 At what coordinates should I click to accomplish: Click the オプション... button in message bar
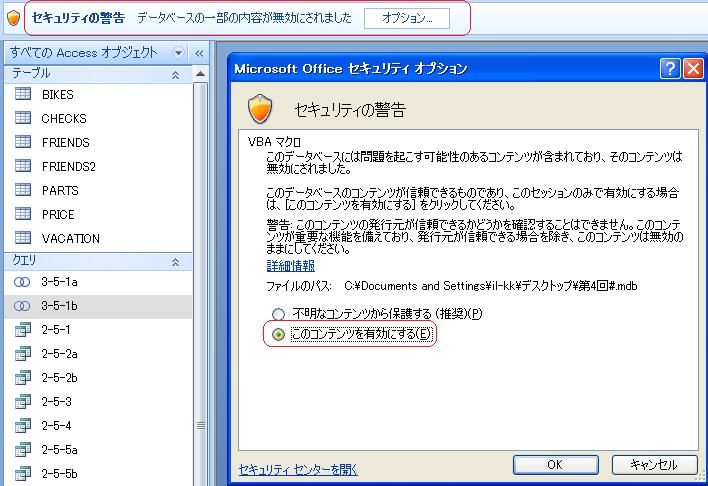pos(407,18)
